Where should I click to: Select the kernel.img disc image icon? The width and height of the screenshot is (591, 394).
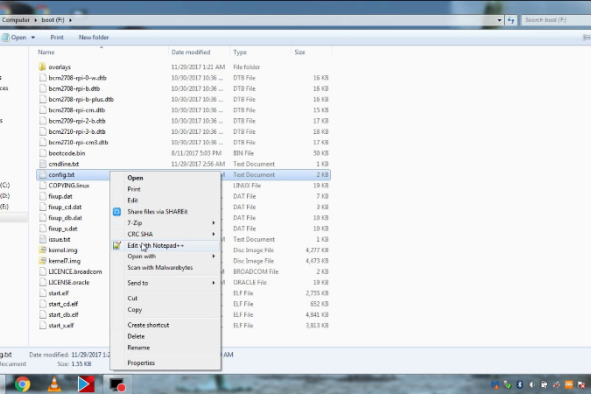[43, 250]
